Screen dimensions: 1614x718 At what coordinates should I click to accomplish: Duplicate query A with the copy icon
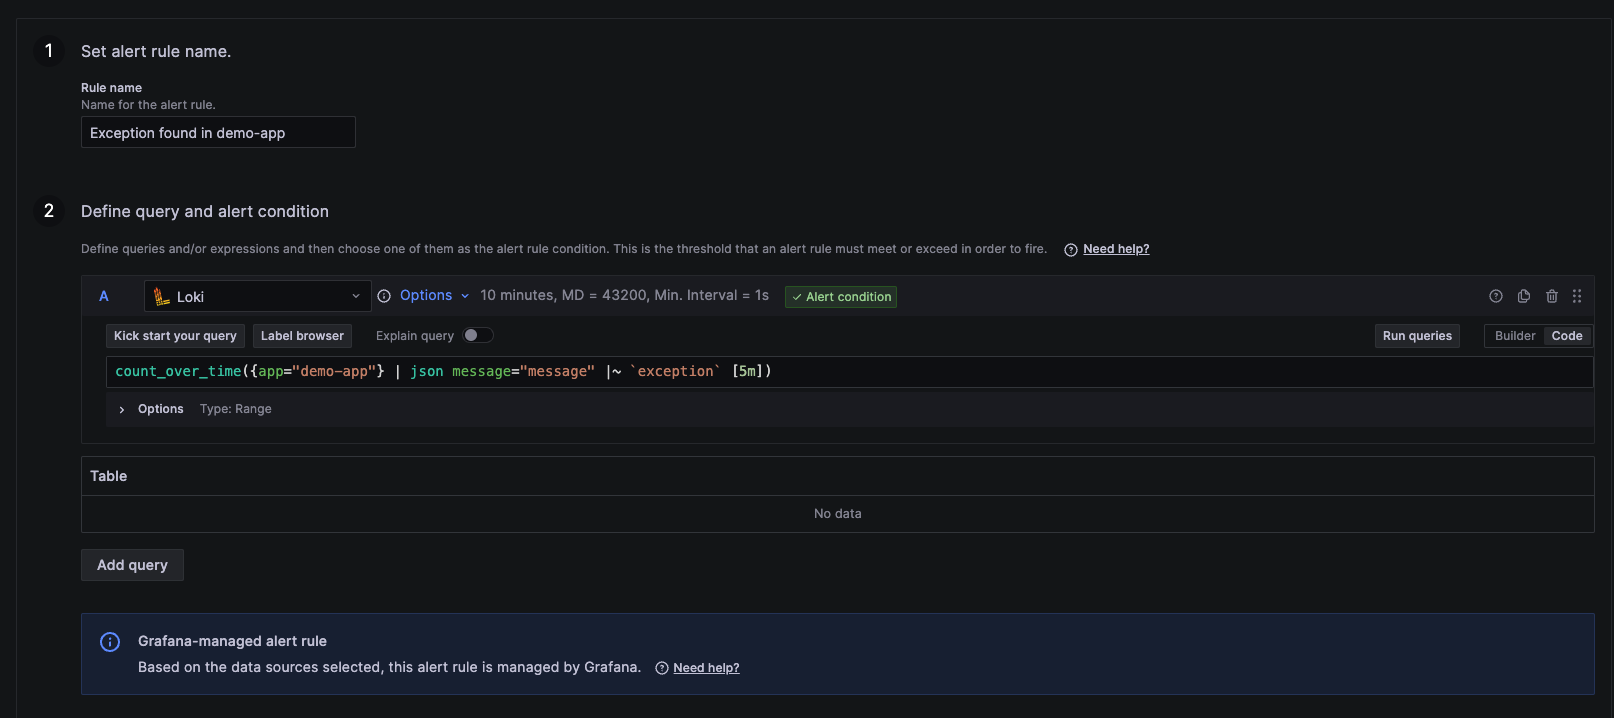[x=1524, y=296]
